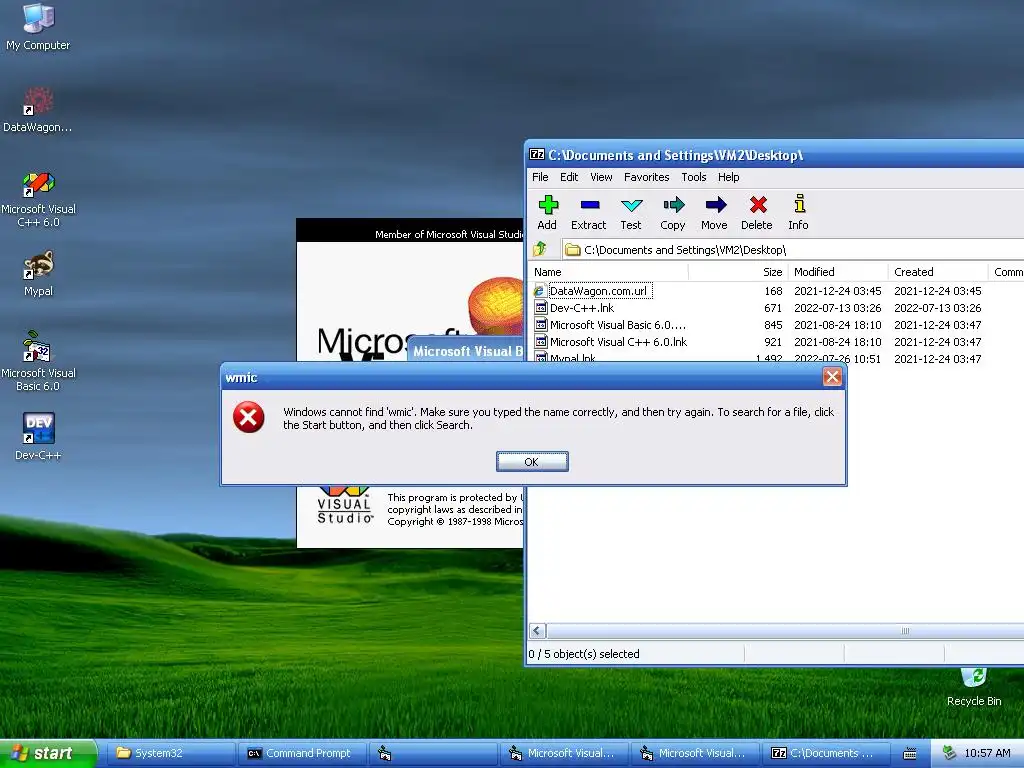Open the Tools menu in 7-Zip
Viewport: 1024px width, 768px height.
(694, 177)
